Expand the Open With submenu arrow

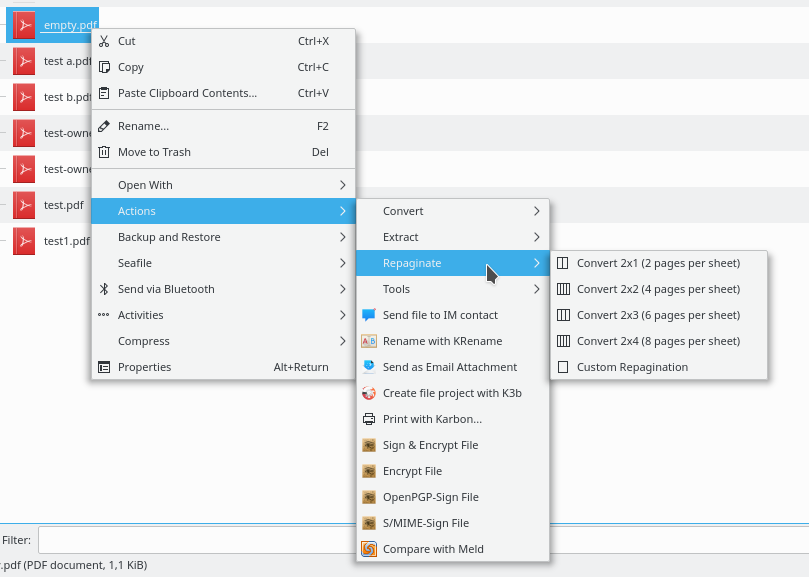[x=343, y=185]
